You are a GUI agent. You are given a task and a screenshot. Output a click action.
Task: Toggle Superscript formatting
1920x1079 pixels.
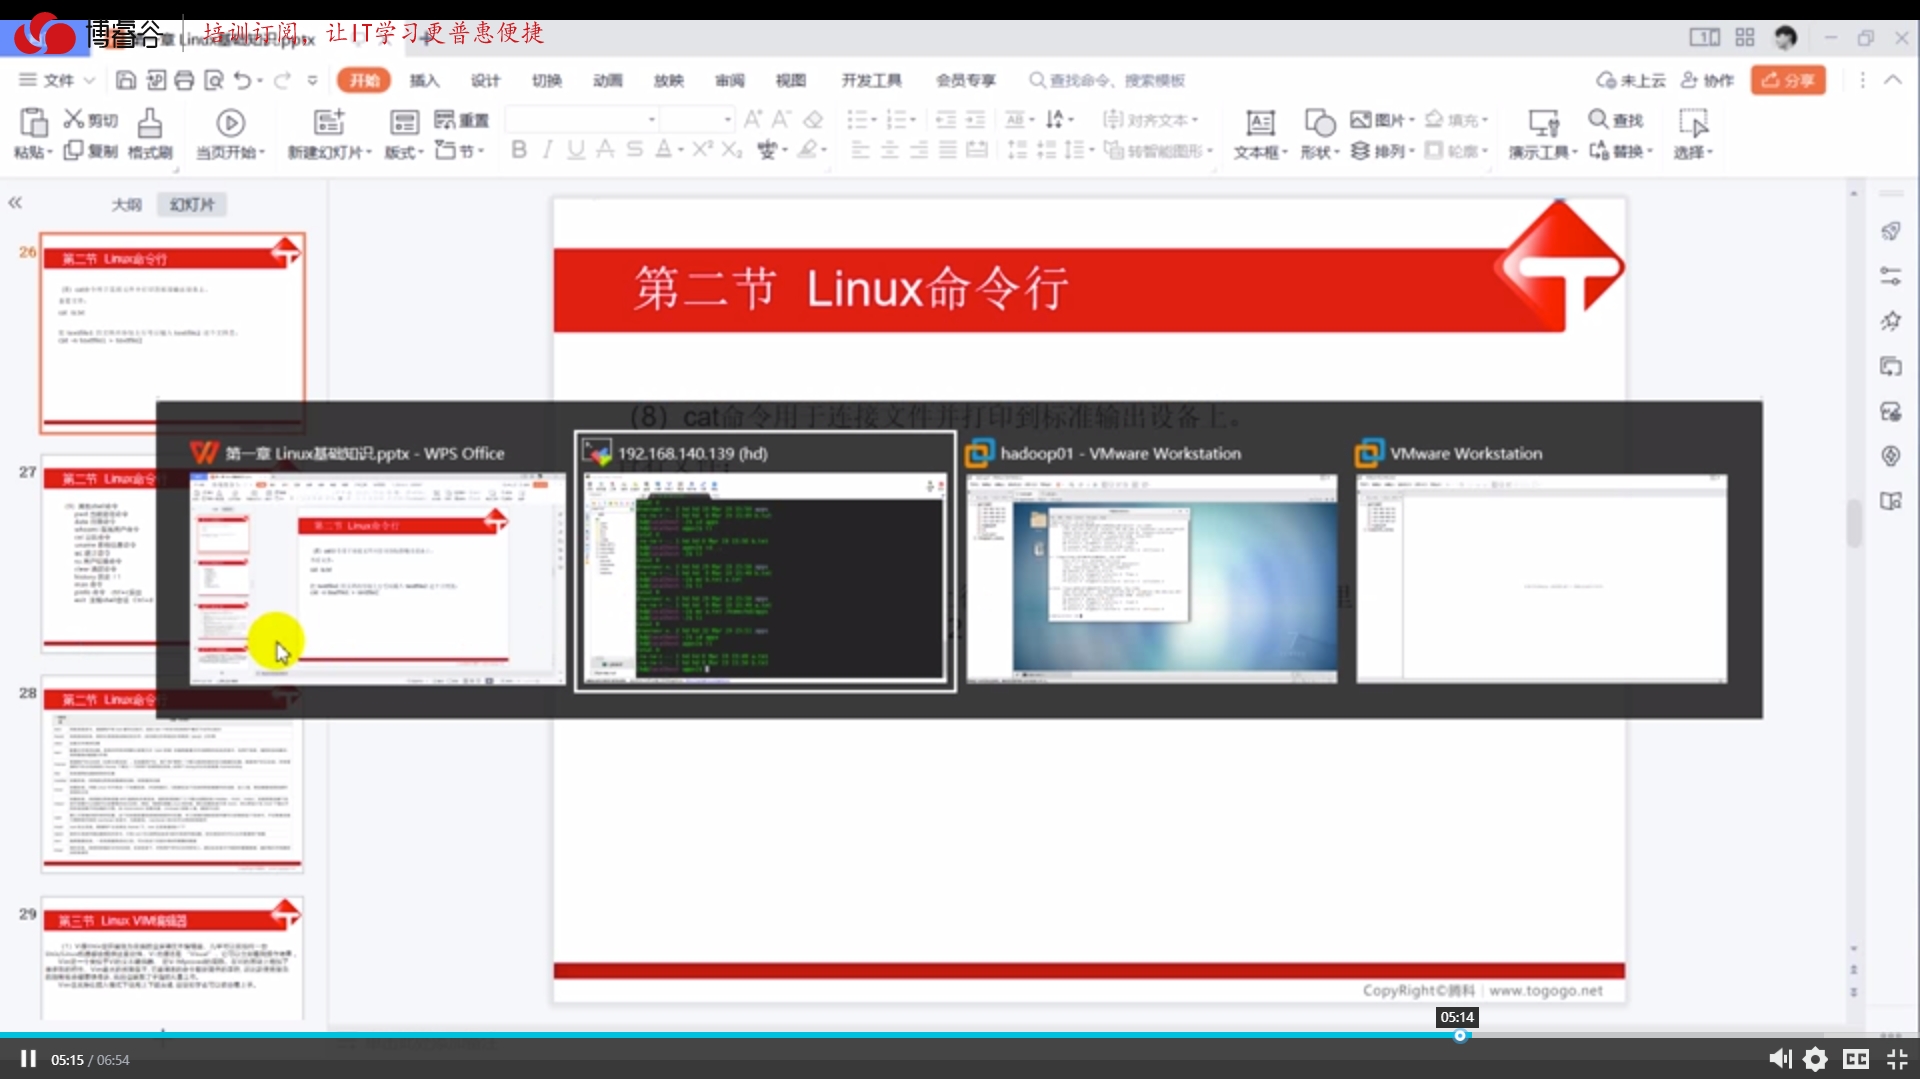click(702, 149)
